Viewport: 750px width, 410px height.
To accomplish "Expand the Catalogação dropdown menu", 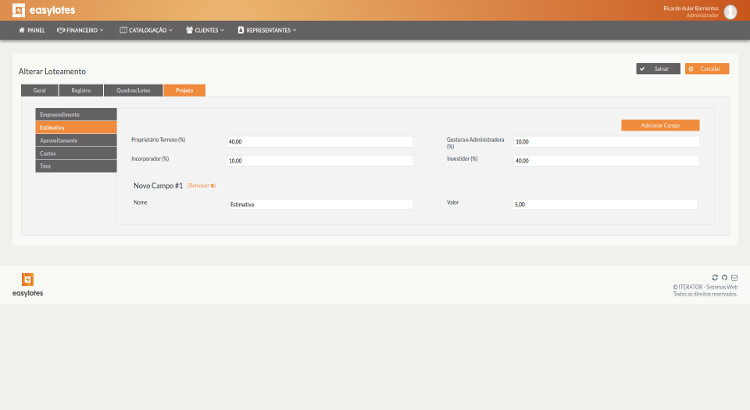I will tap(146, 30).
